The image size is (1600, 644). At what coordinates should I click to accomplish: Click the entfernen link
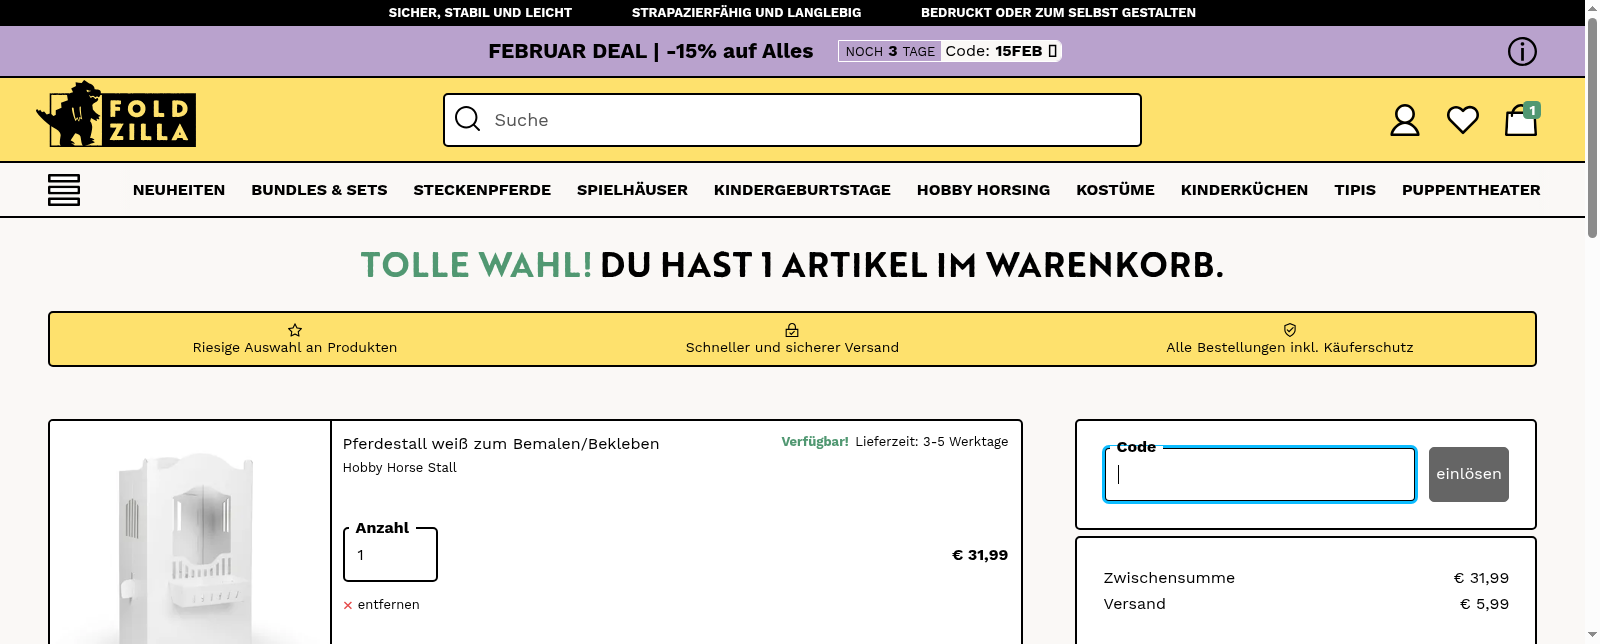click(388, 605)
